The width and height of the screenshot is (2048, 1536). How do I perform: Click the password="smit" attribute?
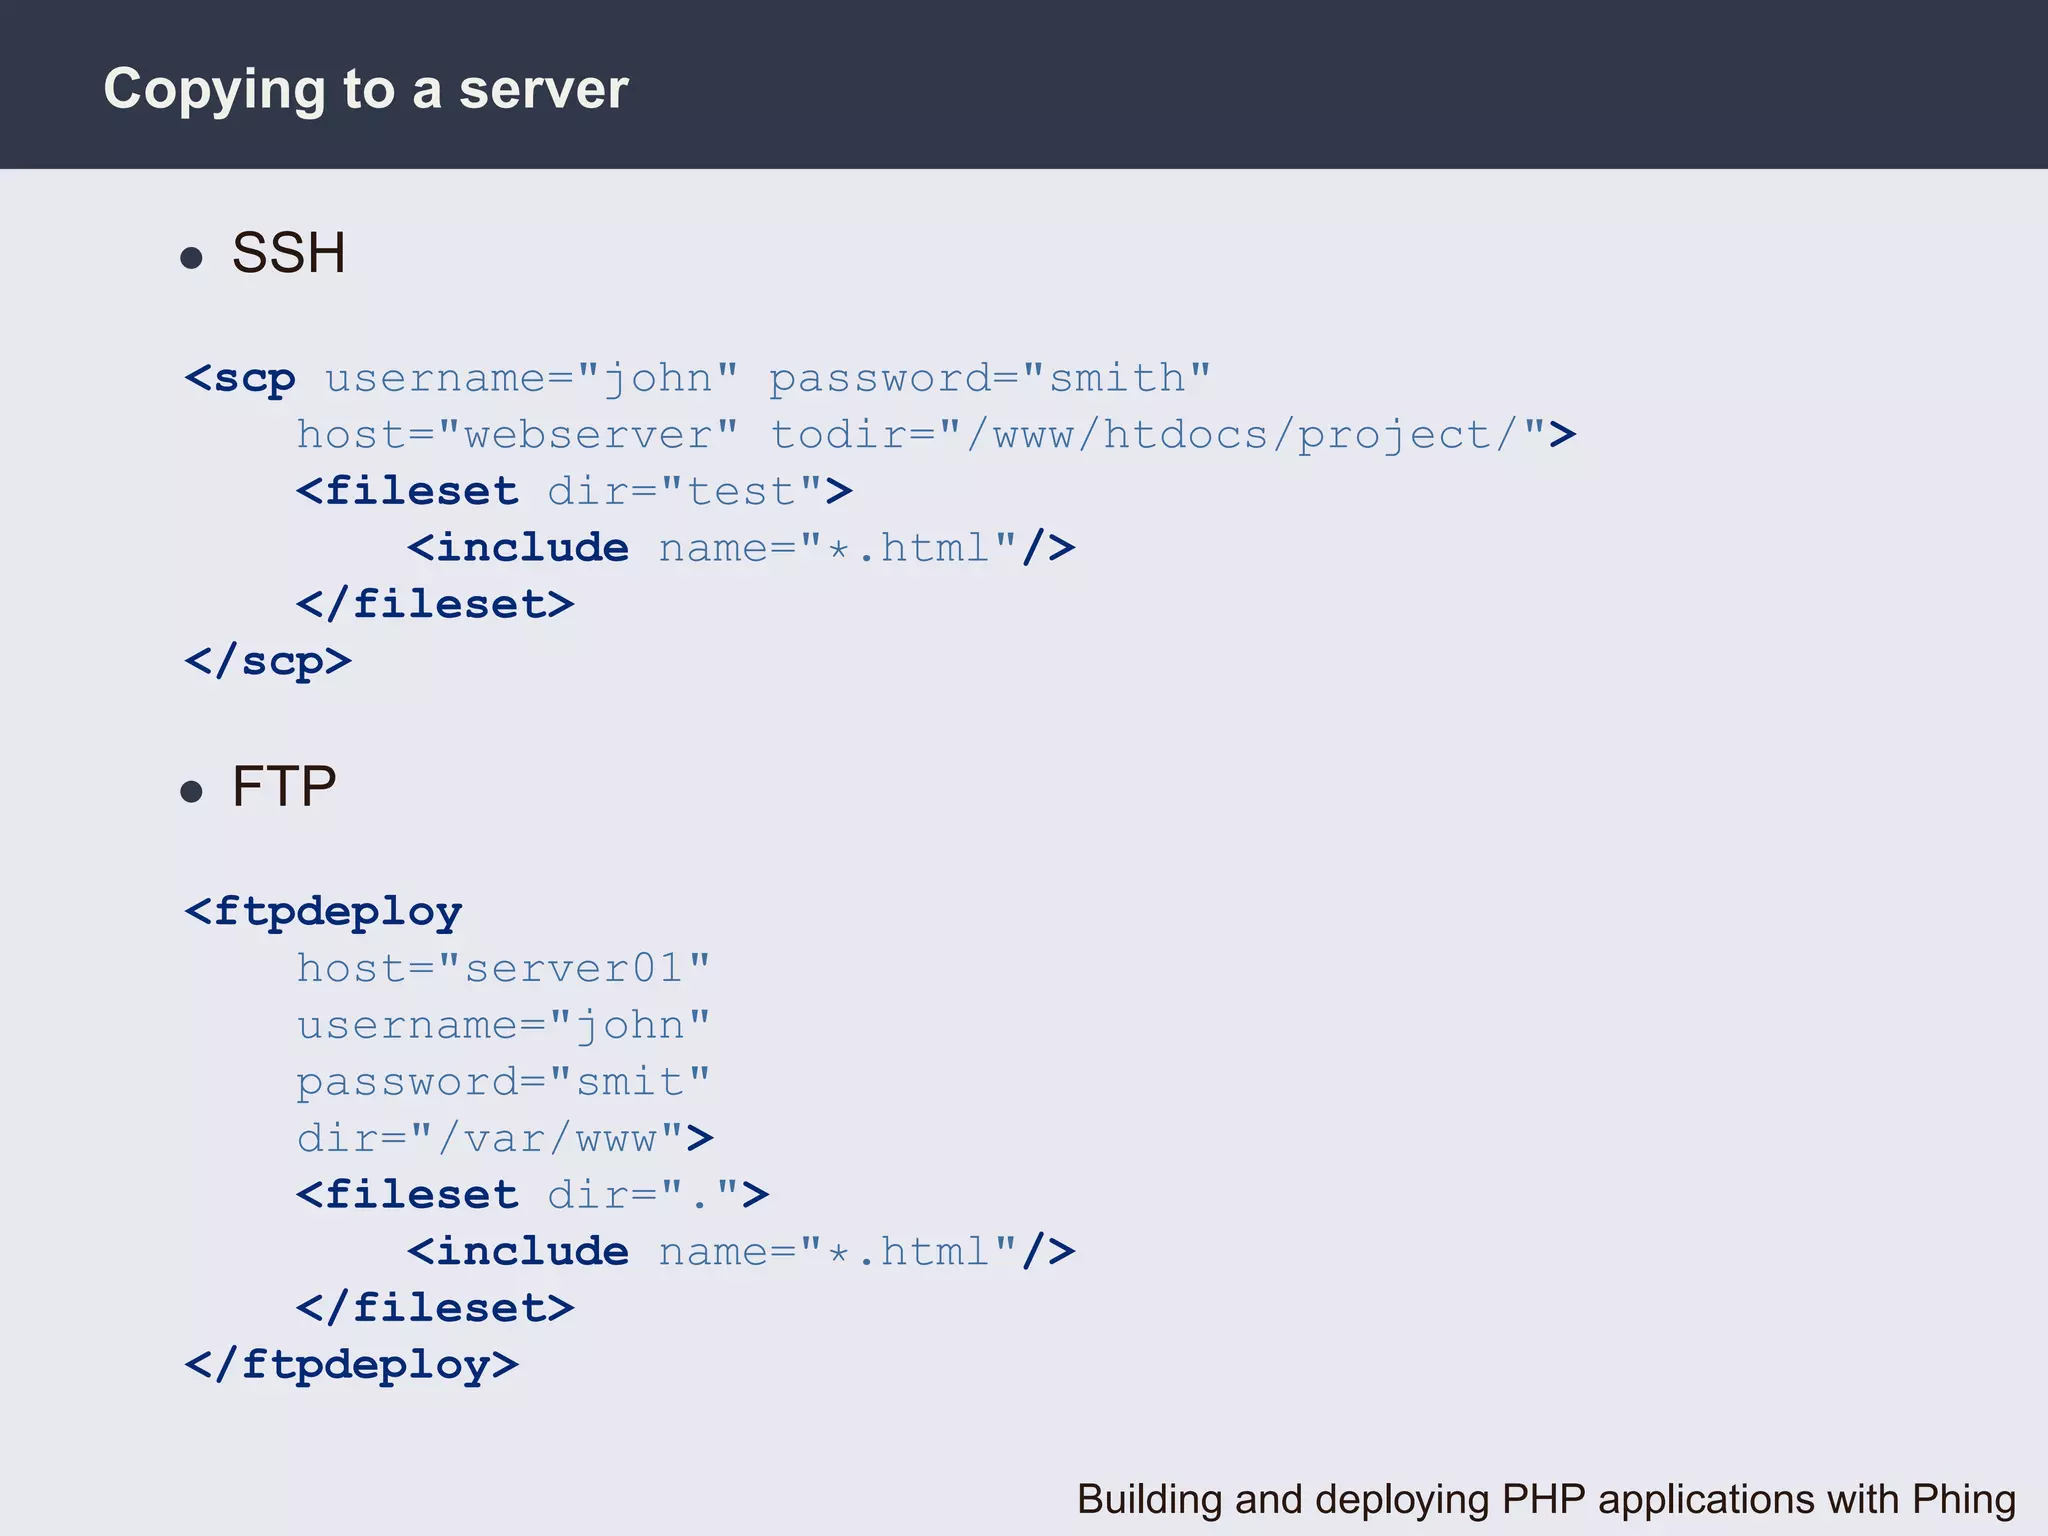503,1082
